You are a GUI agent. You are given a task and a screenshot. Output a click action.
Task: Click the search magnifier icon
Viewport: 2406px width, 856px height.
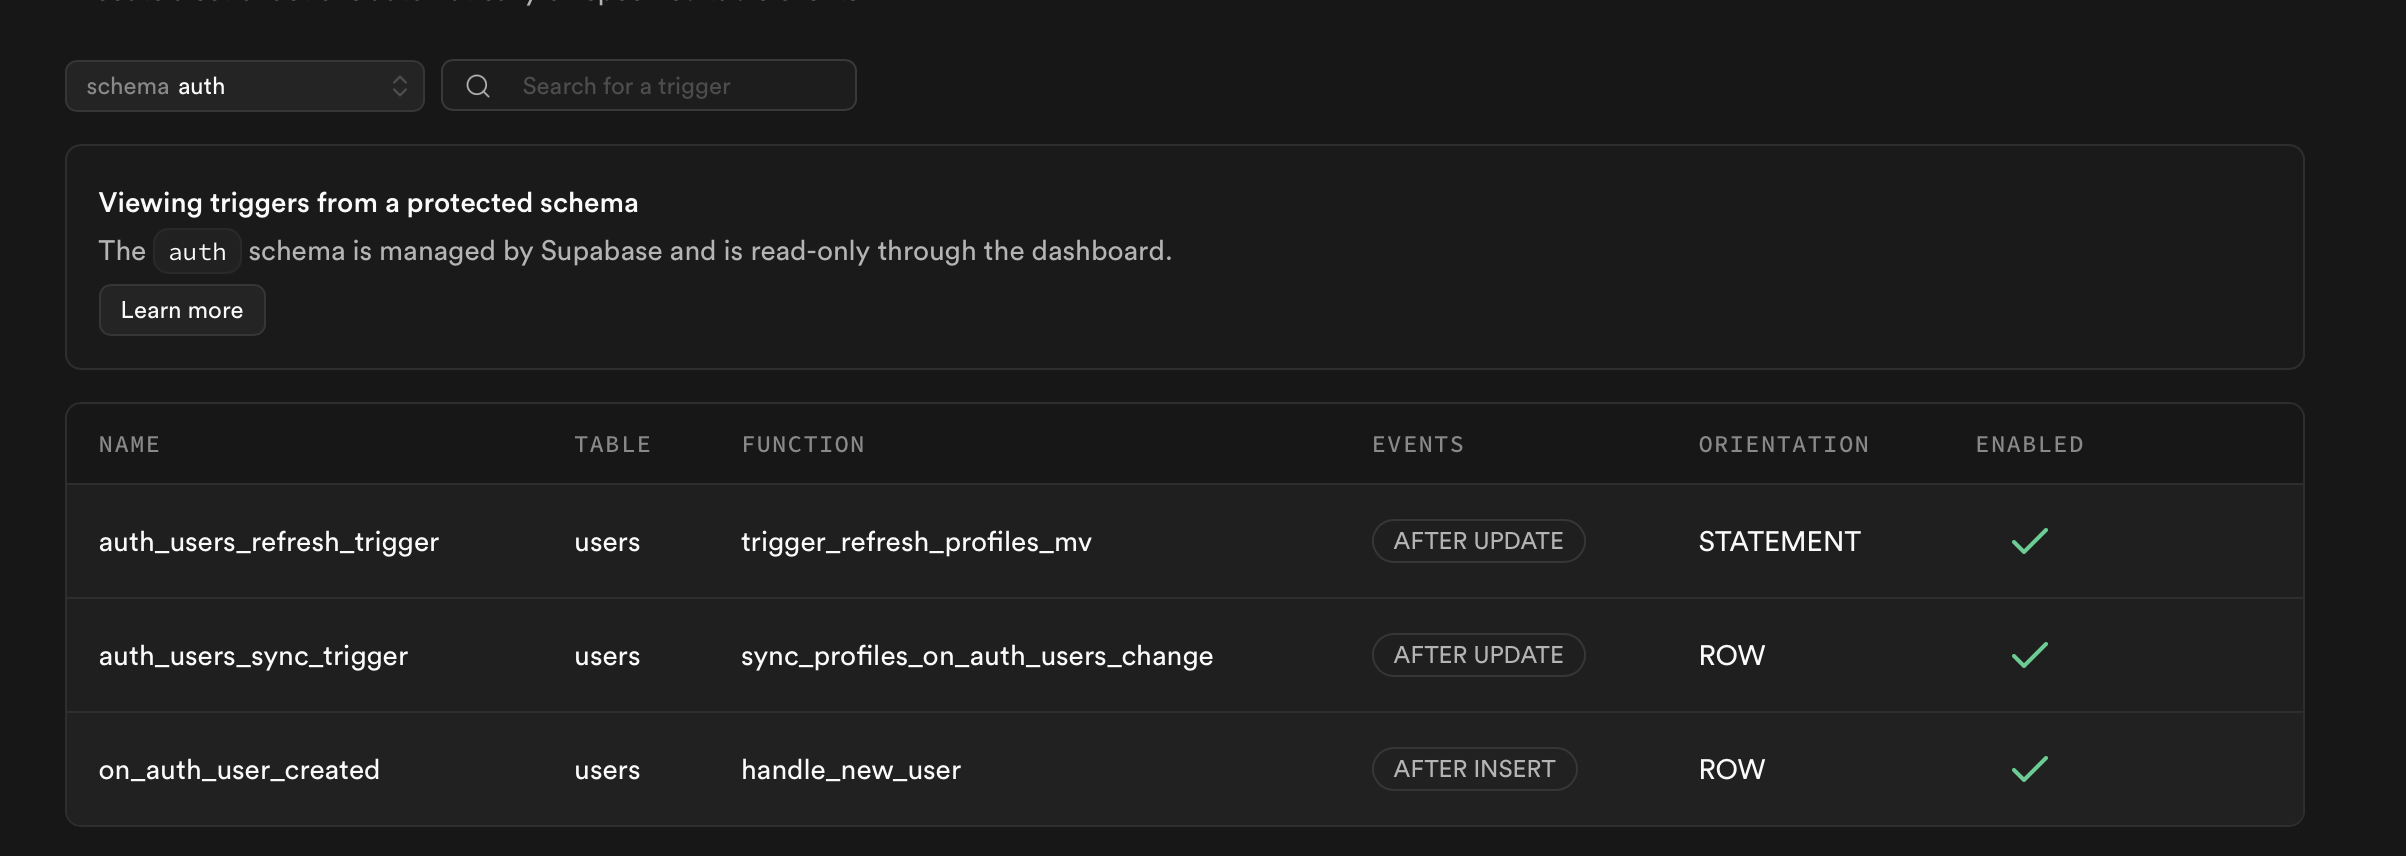pyautogui.click(x=478, y=86)
